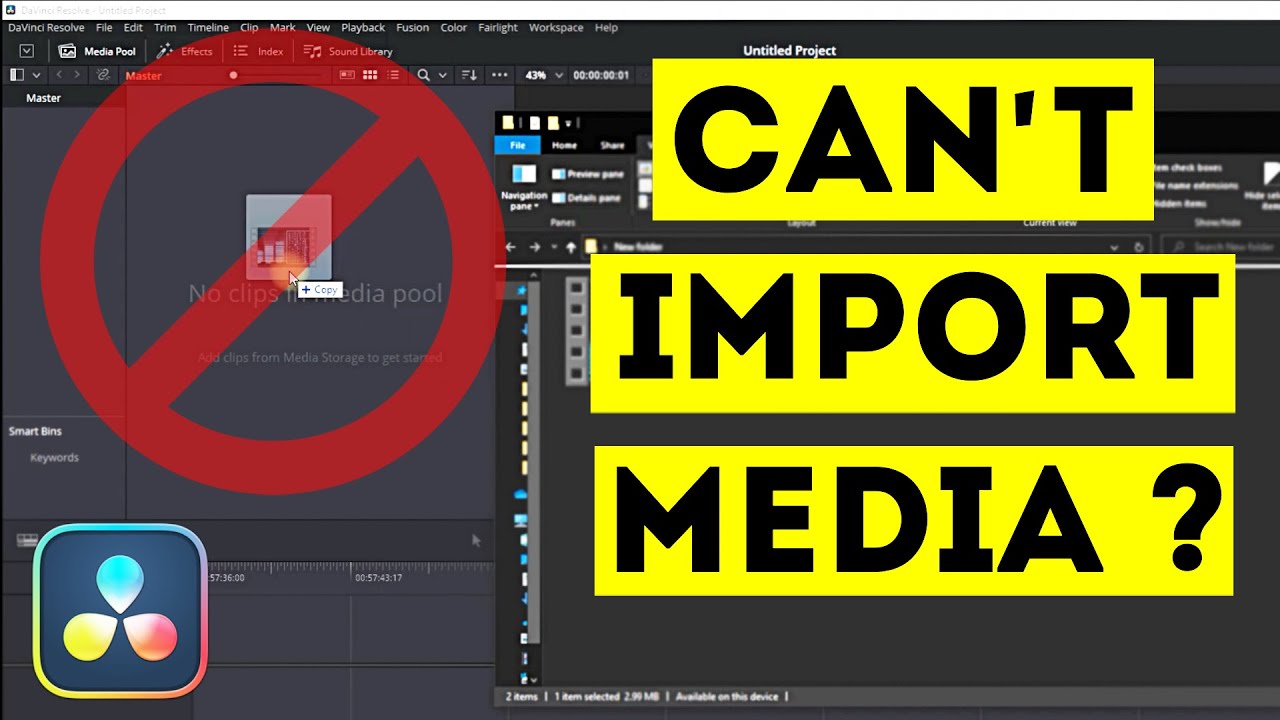1280x720 pixels.
Task: Toggle Preview pane in Explorer ribbon
Action: [588, 174]
